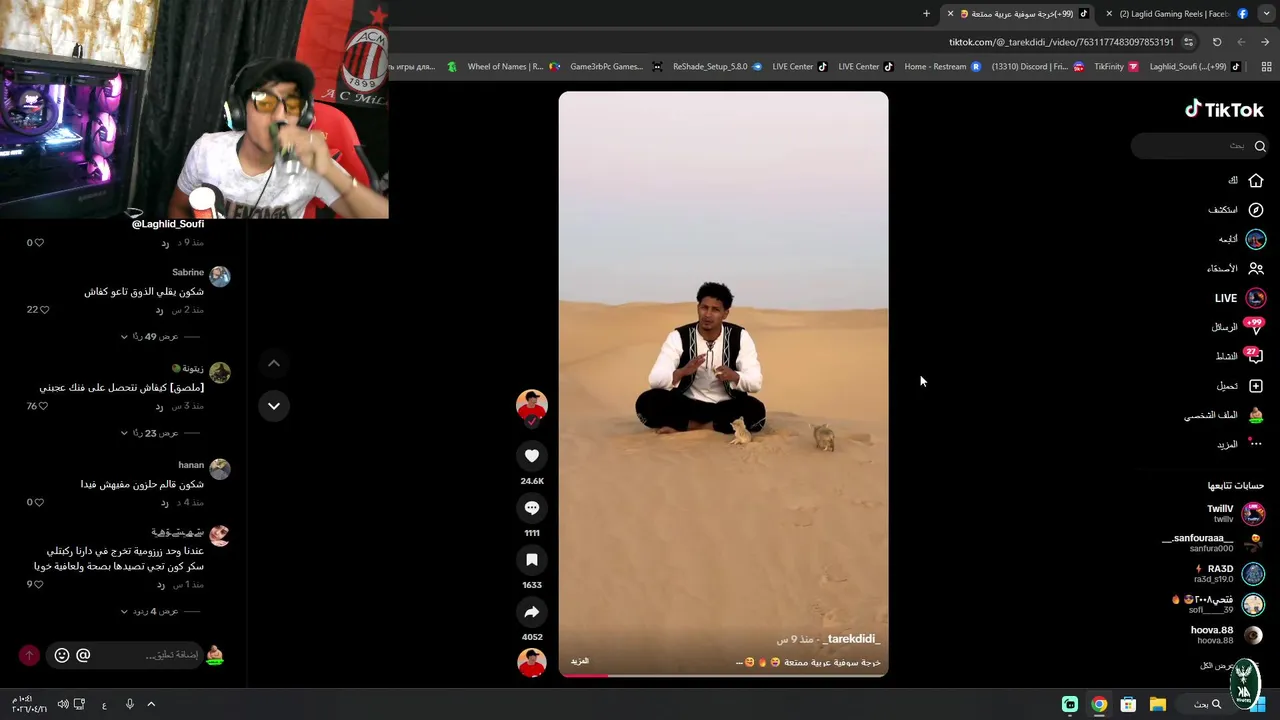Switch to Laglid Gaming Reels Facebook tab
Viewport: 1280px width, 720px height.
click(x=1177, y=14)
